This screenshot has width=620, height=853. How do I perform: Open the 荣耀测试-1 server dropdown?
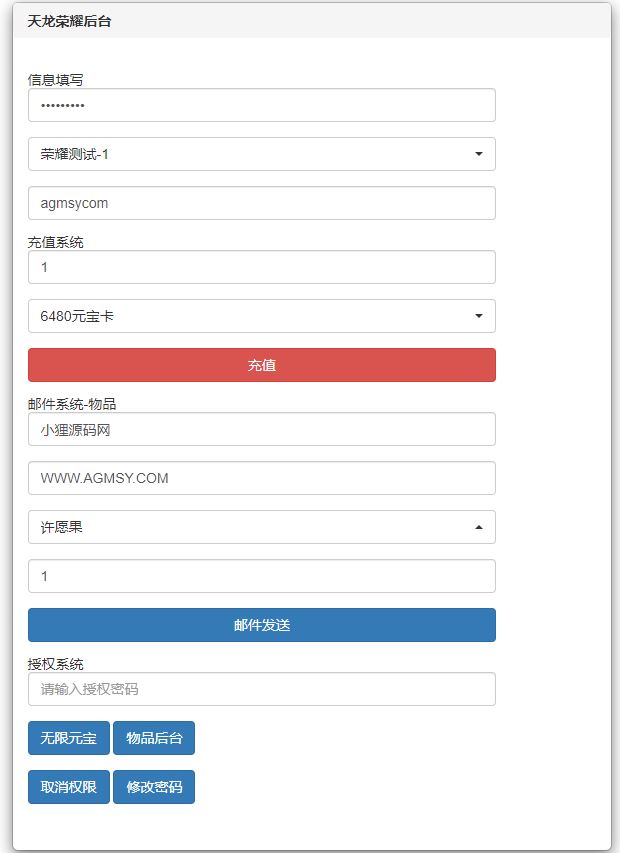point(261,154)
